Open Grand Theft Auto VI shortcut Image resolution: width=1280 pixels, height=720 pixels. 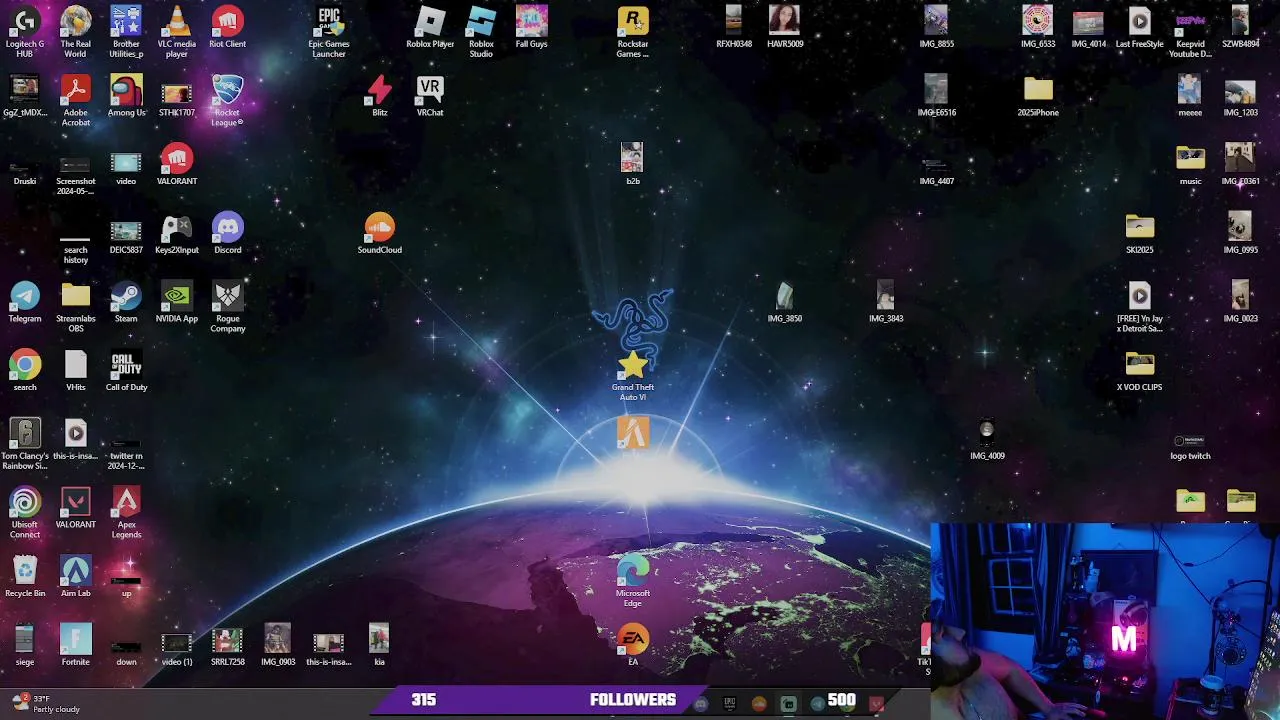(633, 376)
